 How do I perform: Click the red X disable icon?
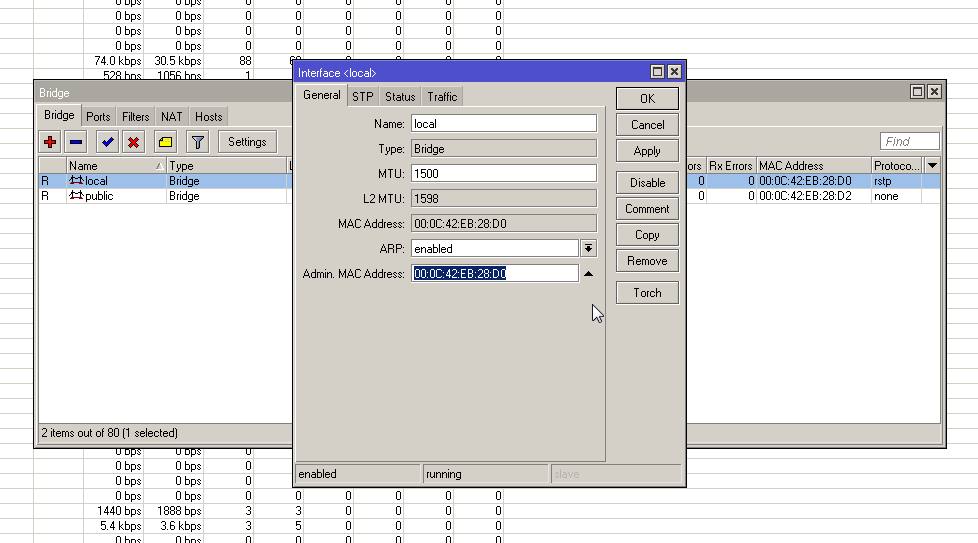click(133, 142)
